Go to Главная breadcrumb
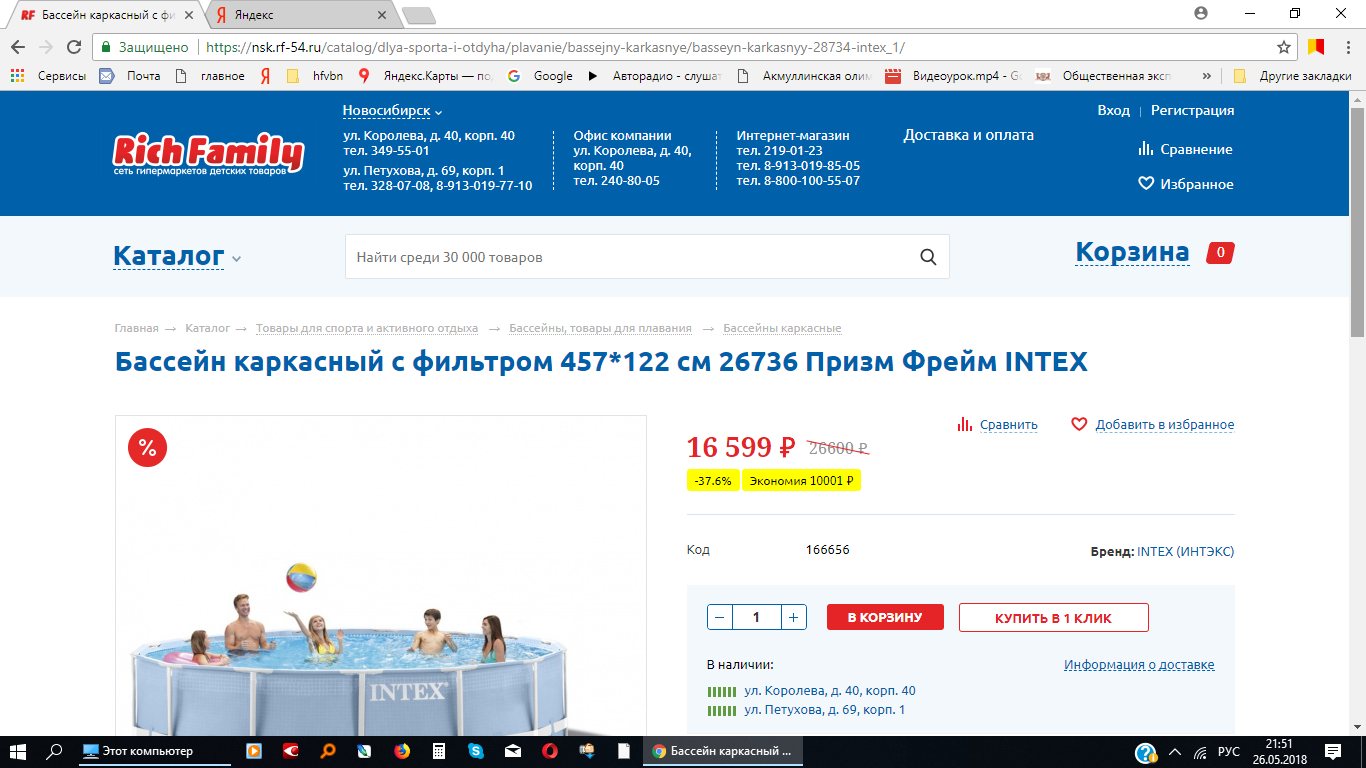 click(136, 328)
